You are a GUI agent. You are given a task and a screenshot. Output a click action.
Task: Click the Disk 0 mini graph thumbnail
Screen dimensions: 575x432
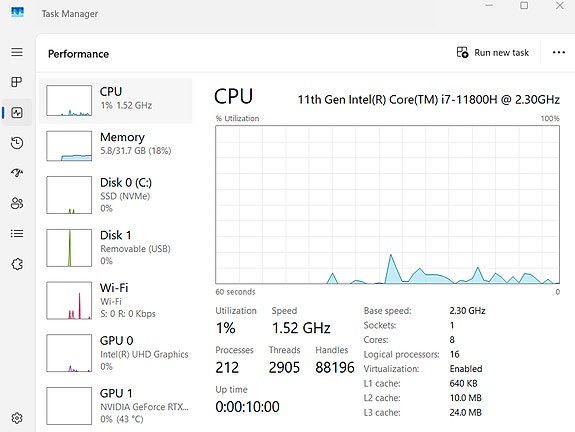(69, 195)
